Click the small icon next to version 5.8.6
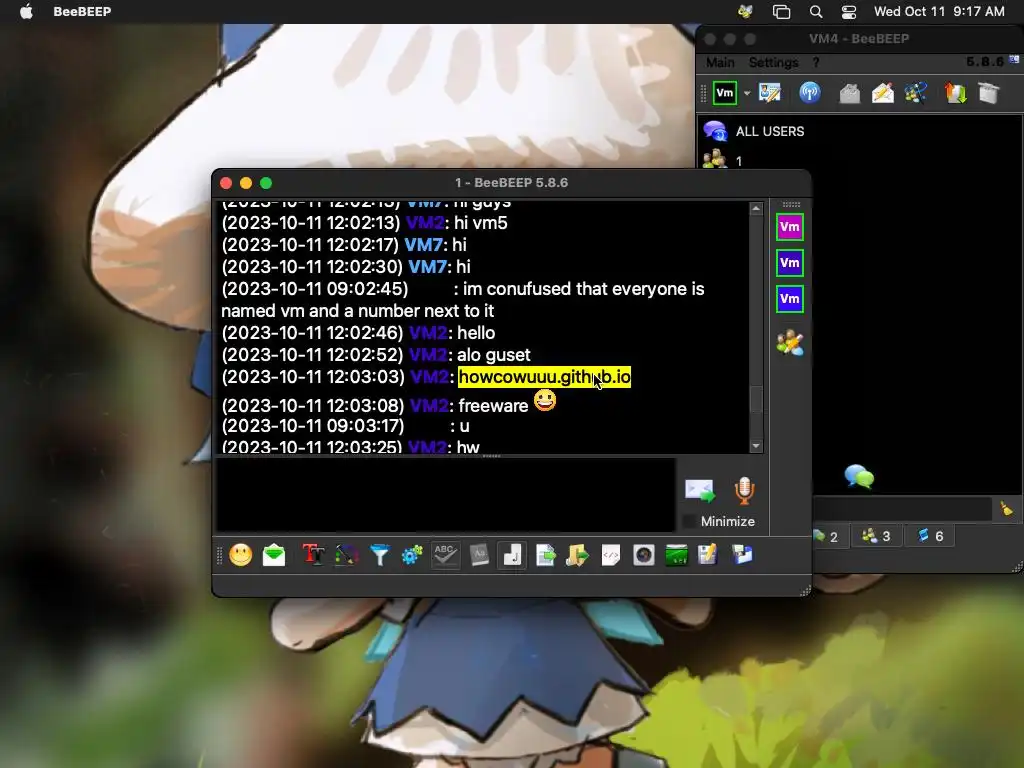 [1014, 59]
